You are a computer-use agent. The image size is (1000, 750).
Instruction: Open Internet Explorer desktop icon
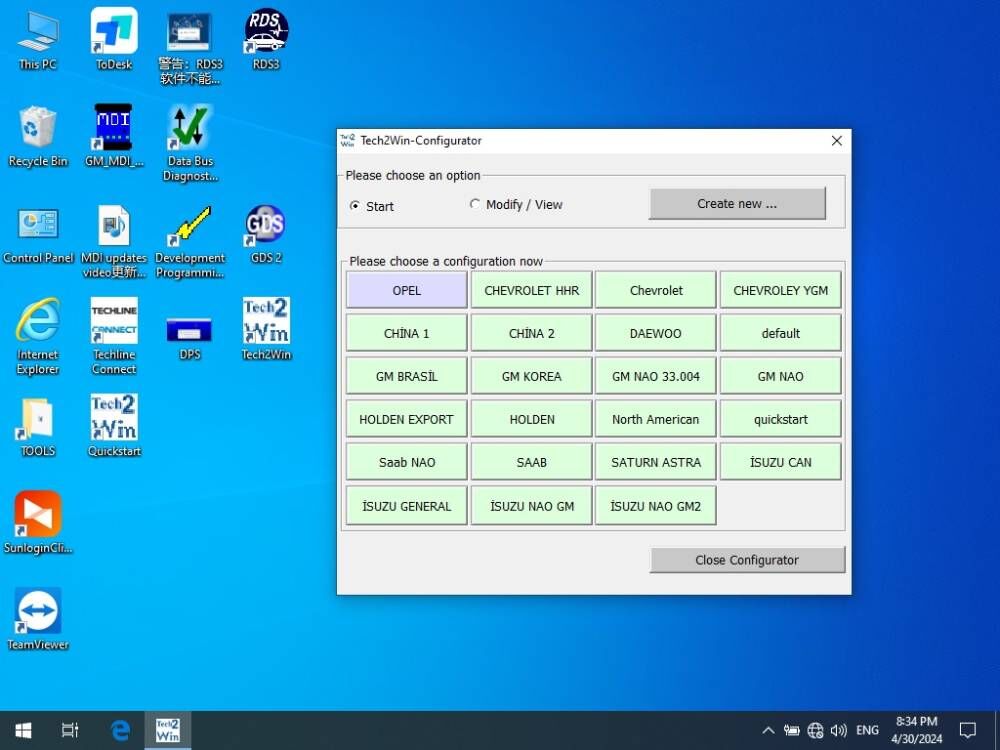(x=38, y=337)
